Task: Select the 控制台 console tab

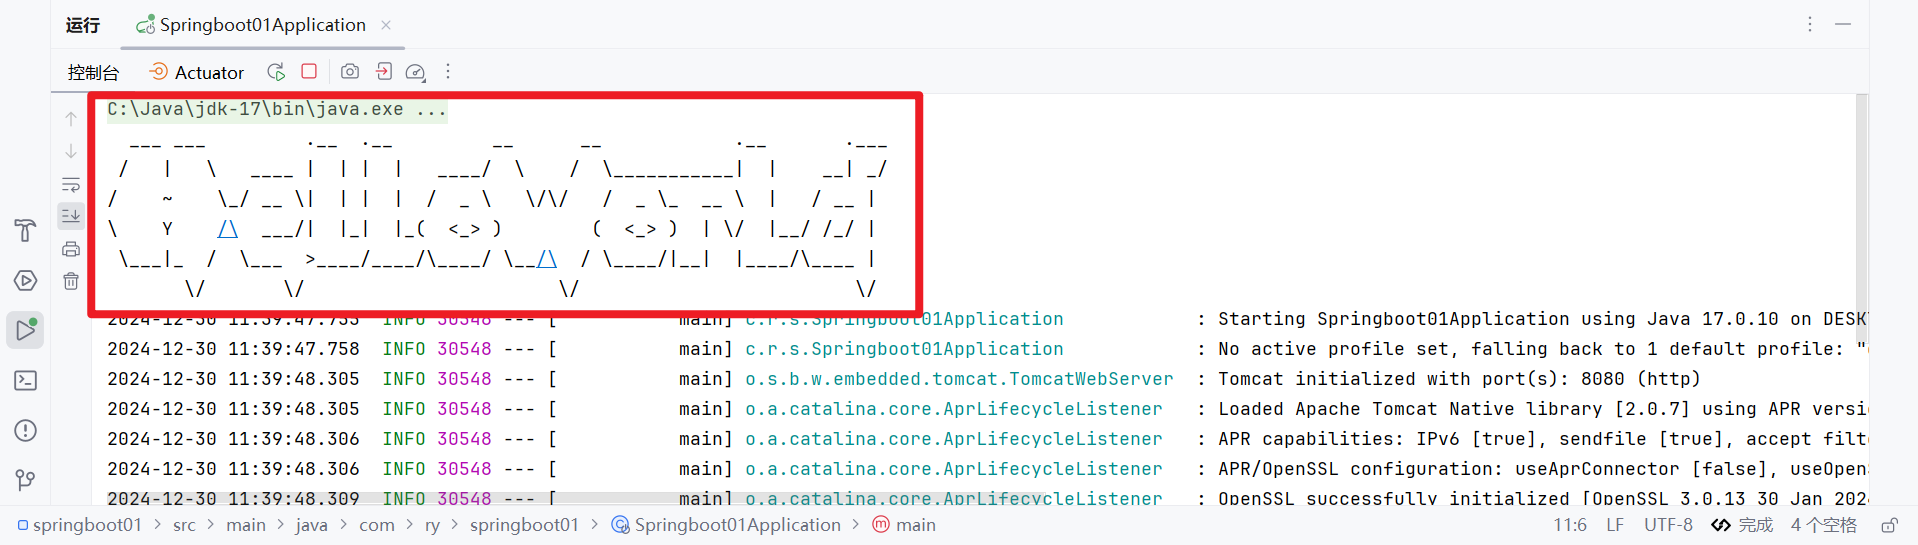Action: 93,73
